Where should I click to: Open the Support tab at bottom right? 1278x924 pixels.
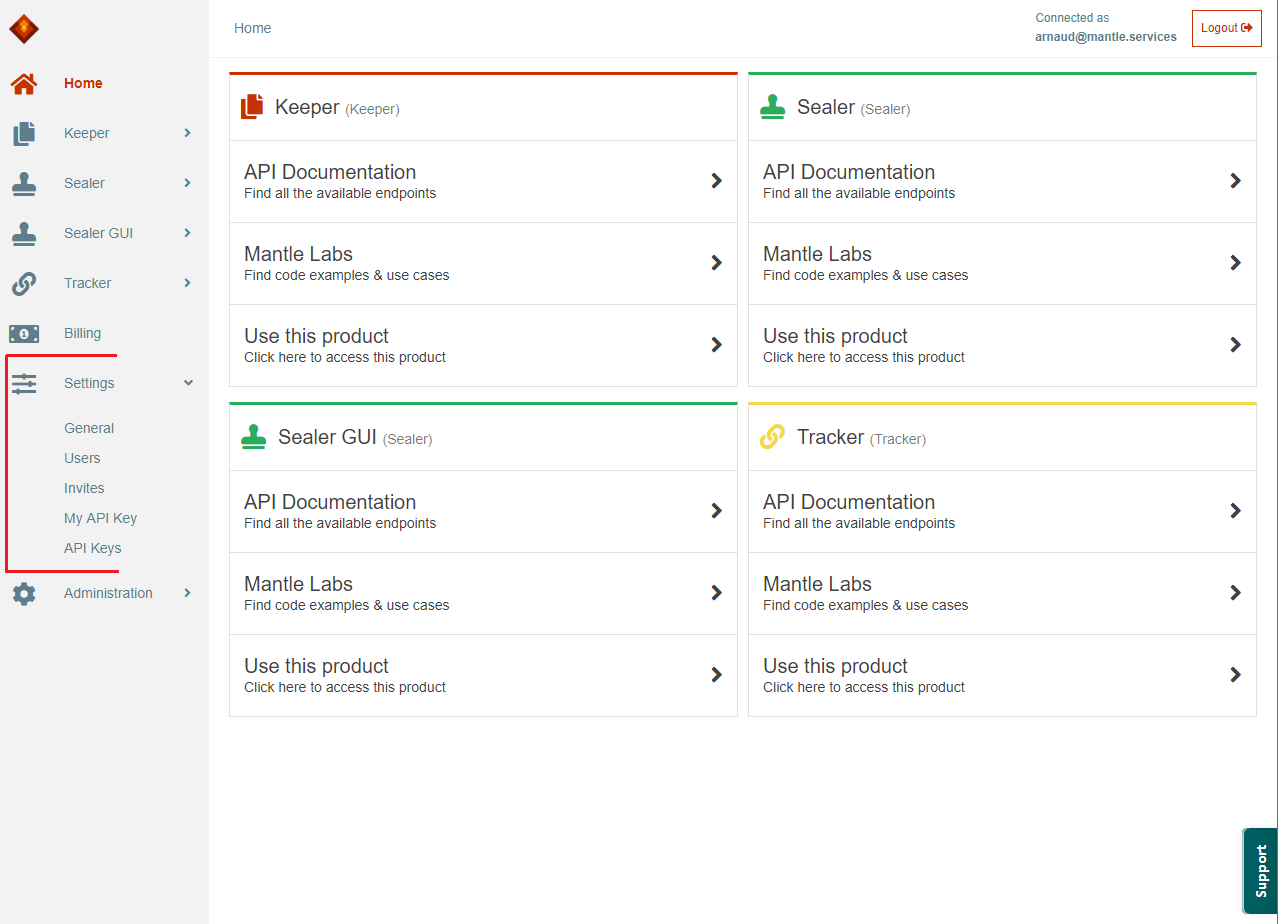[x=1260, y=871]
